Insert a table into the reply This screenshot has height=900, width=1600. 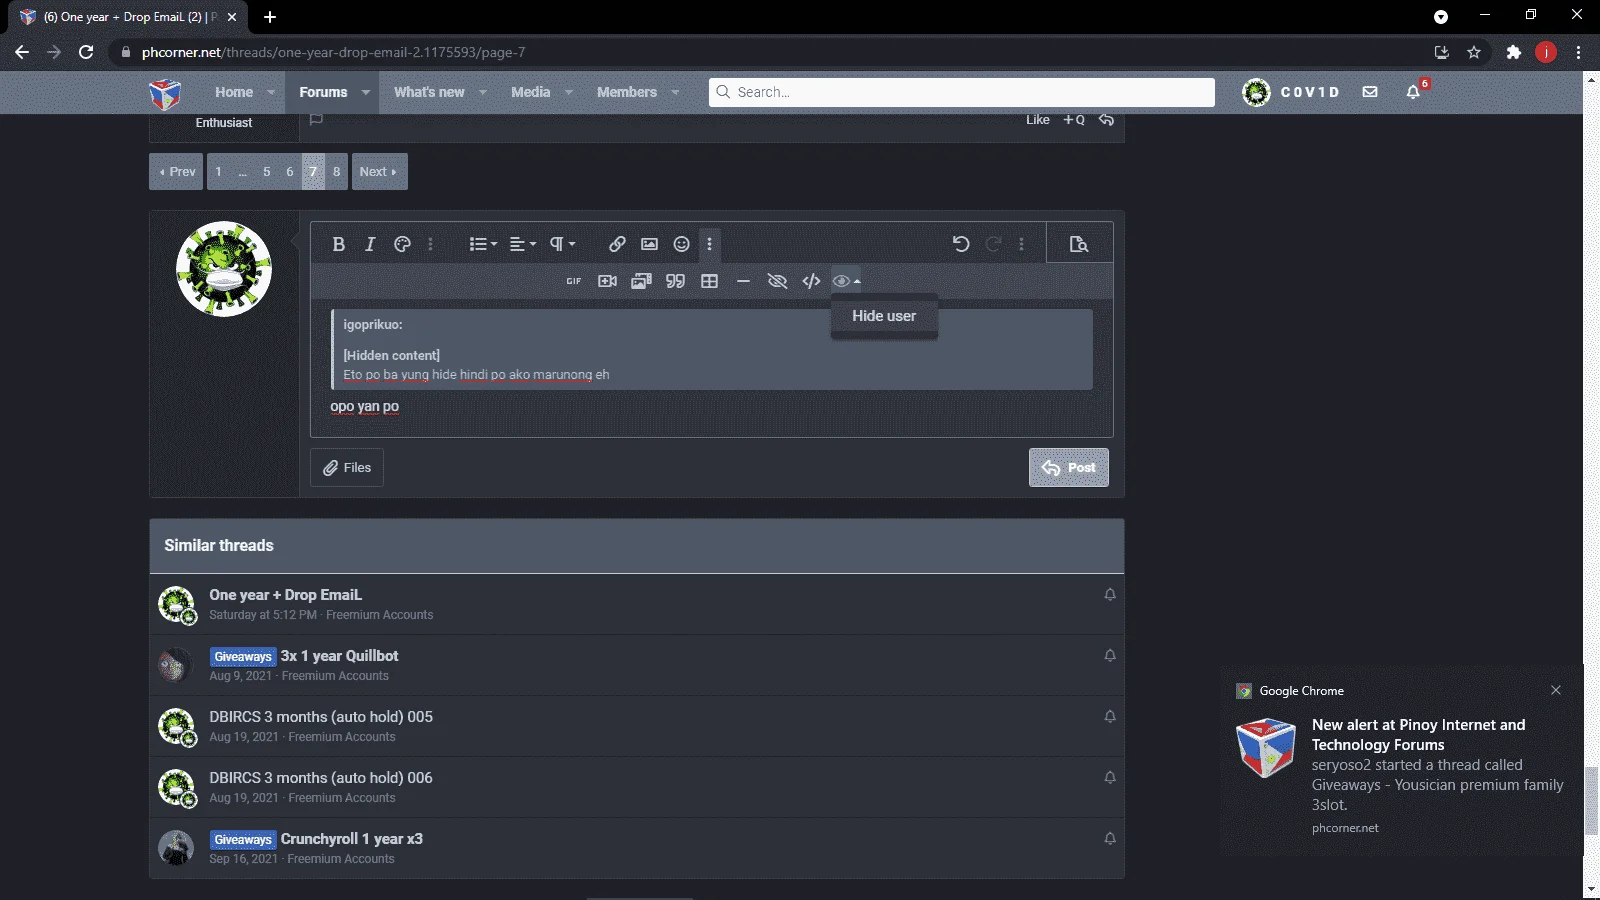tap(709, 281)
